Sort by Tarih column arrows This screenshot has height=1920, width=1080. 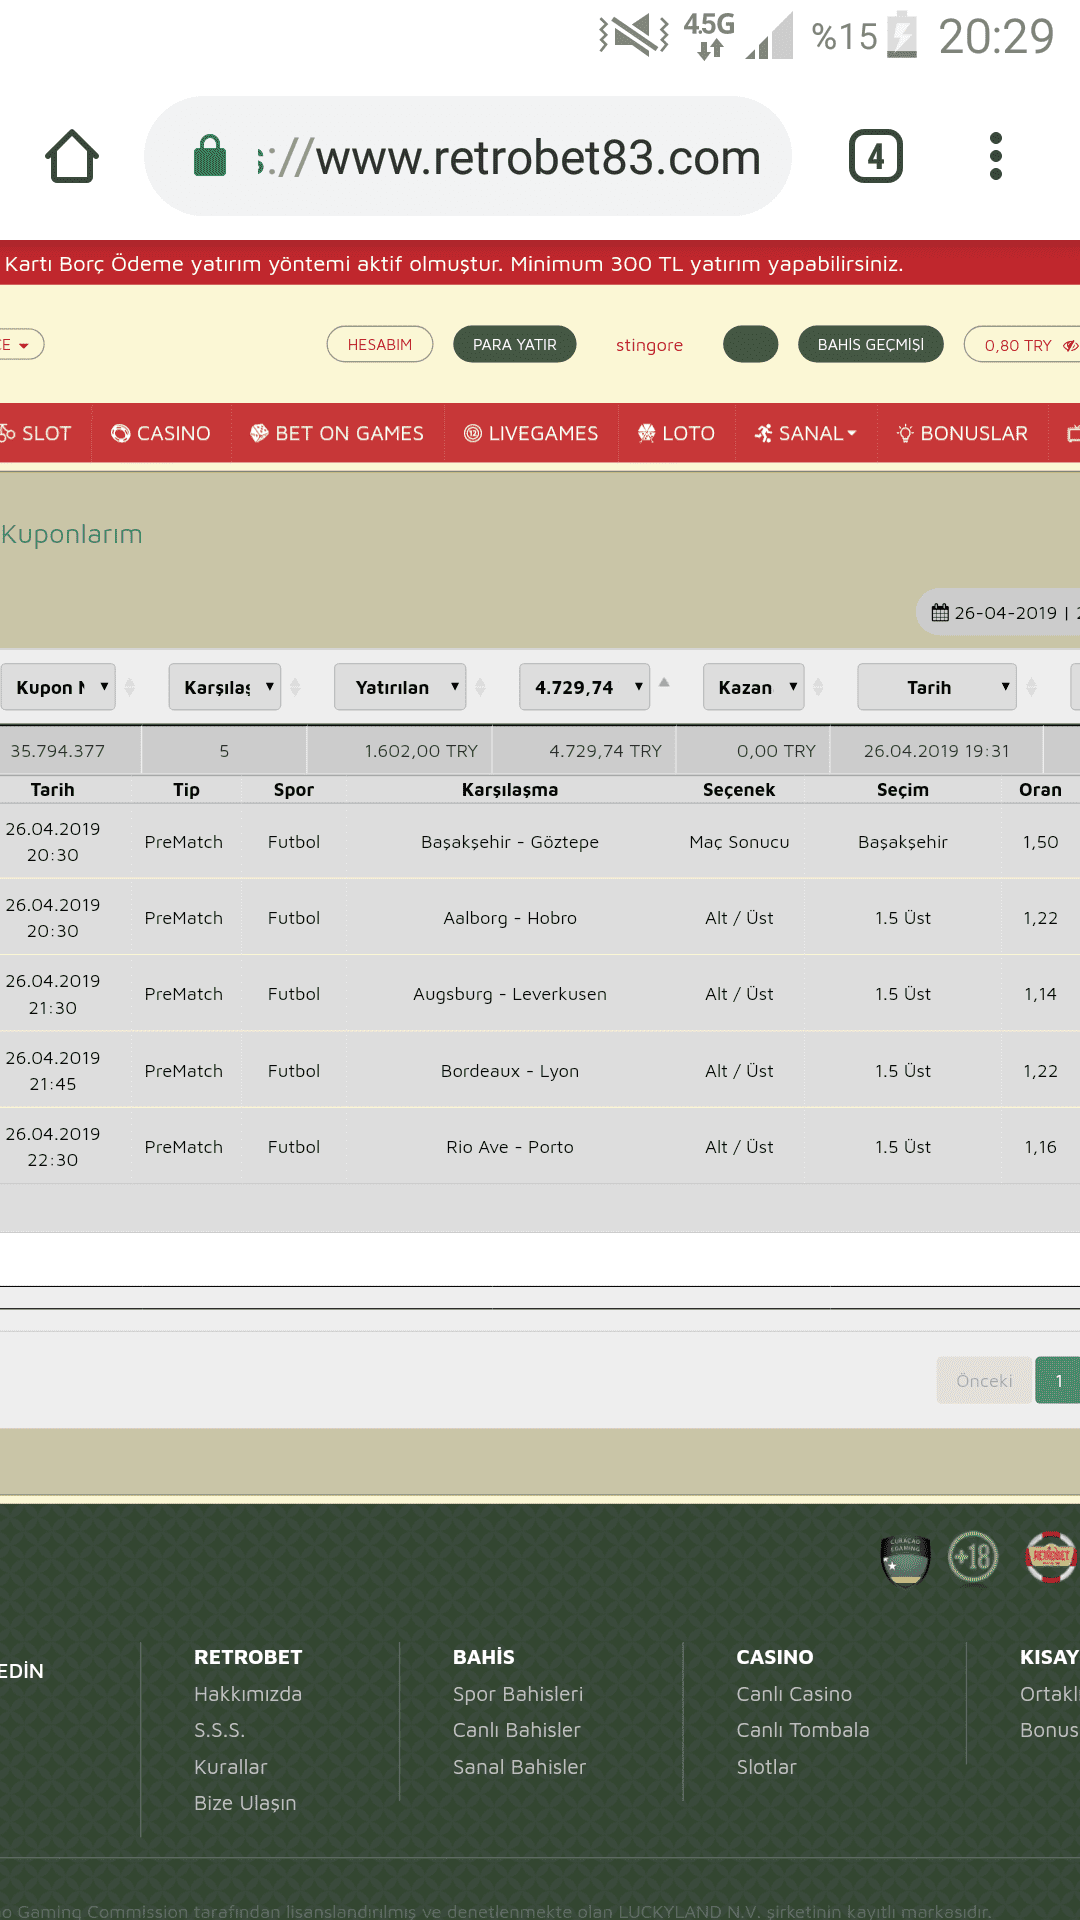(x=1031, y=687)
